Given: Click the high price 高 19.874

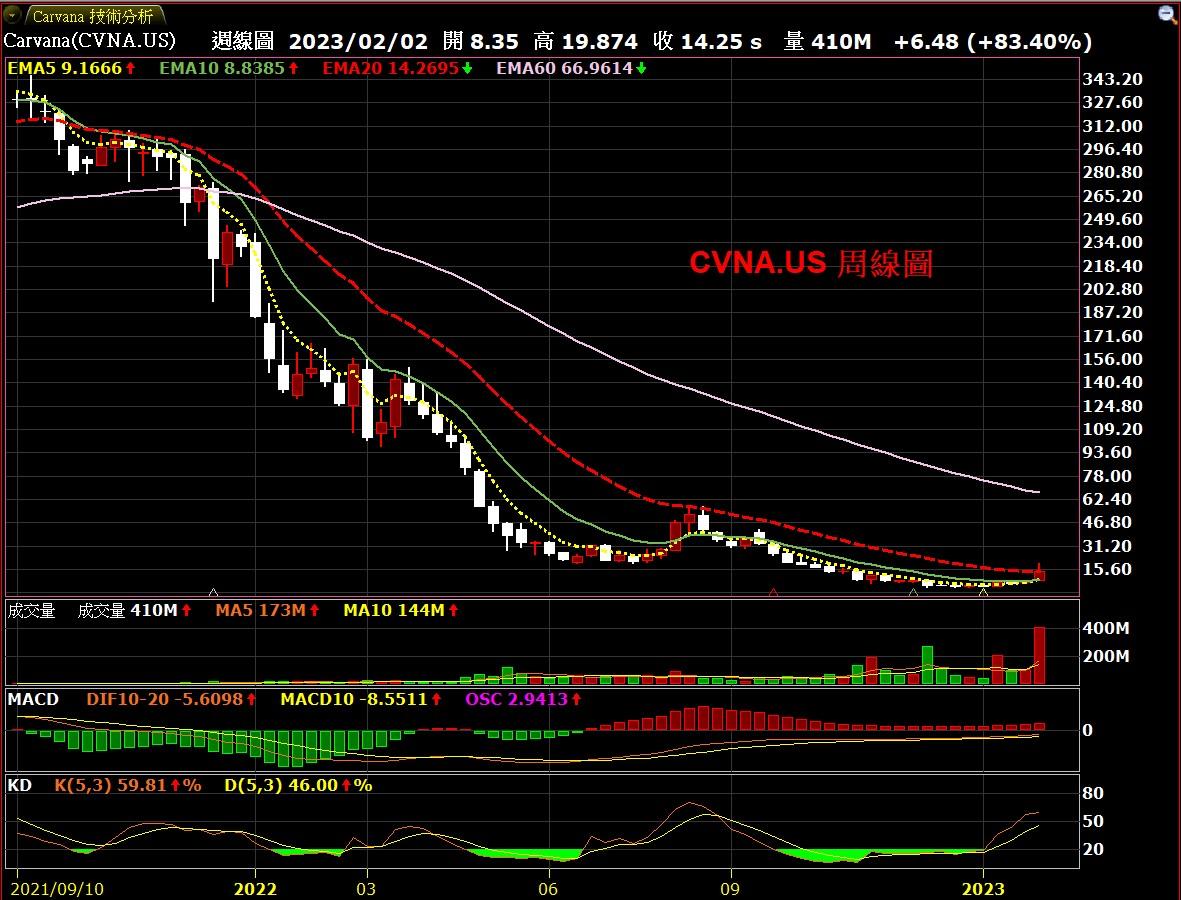Looking at the screenshot, I should point(585,41).
